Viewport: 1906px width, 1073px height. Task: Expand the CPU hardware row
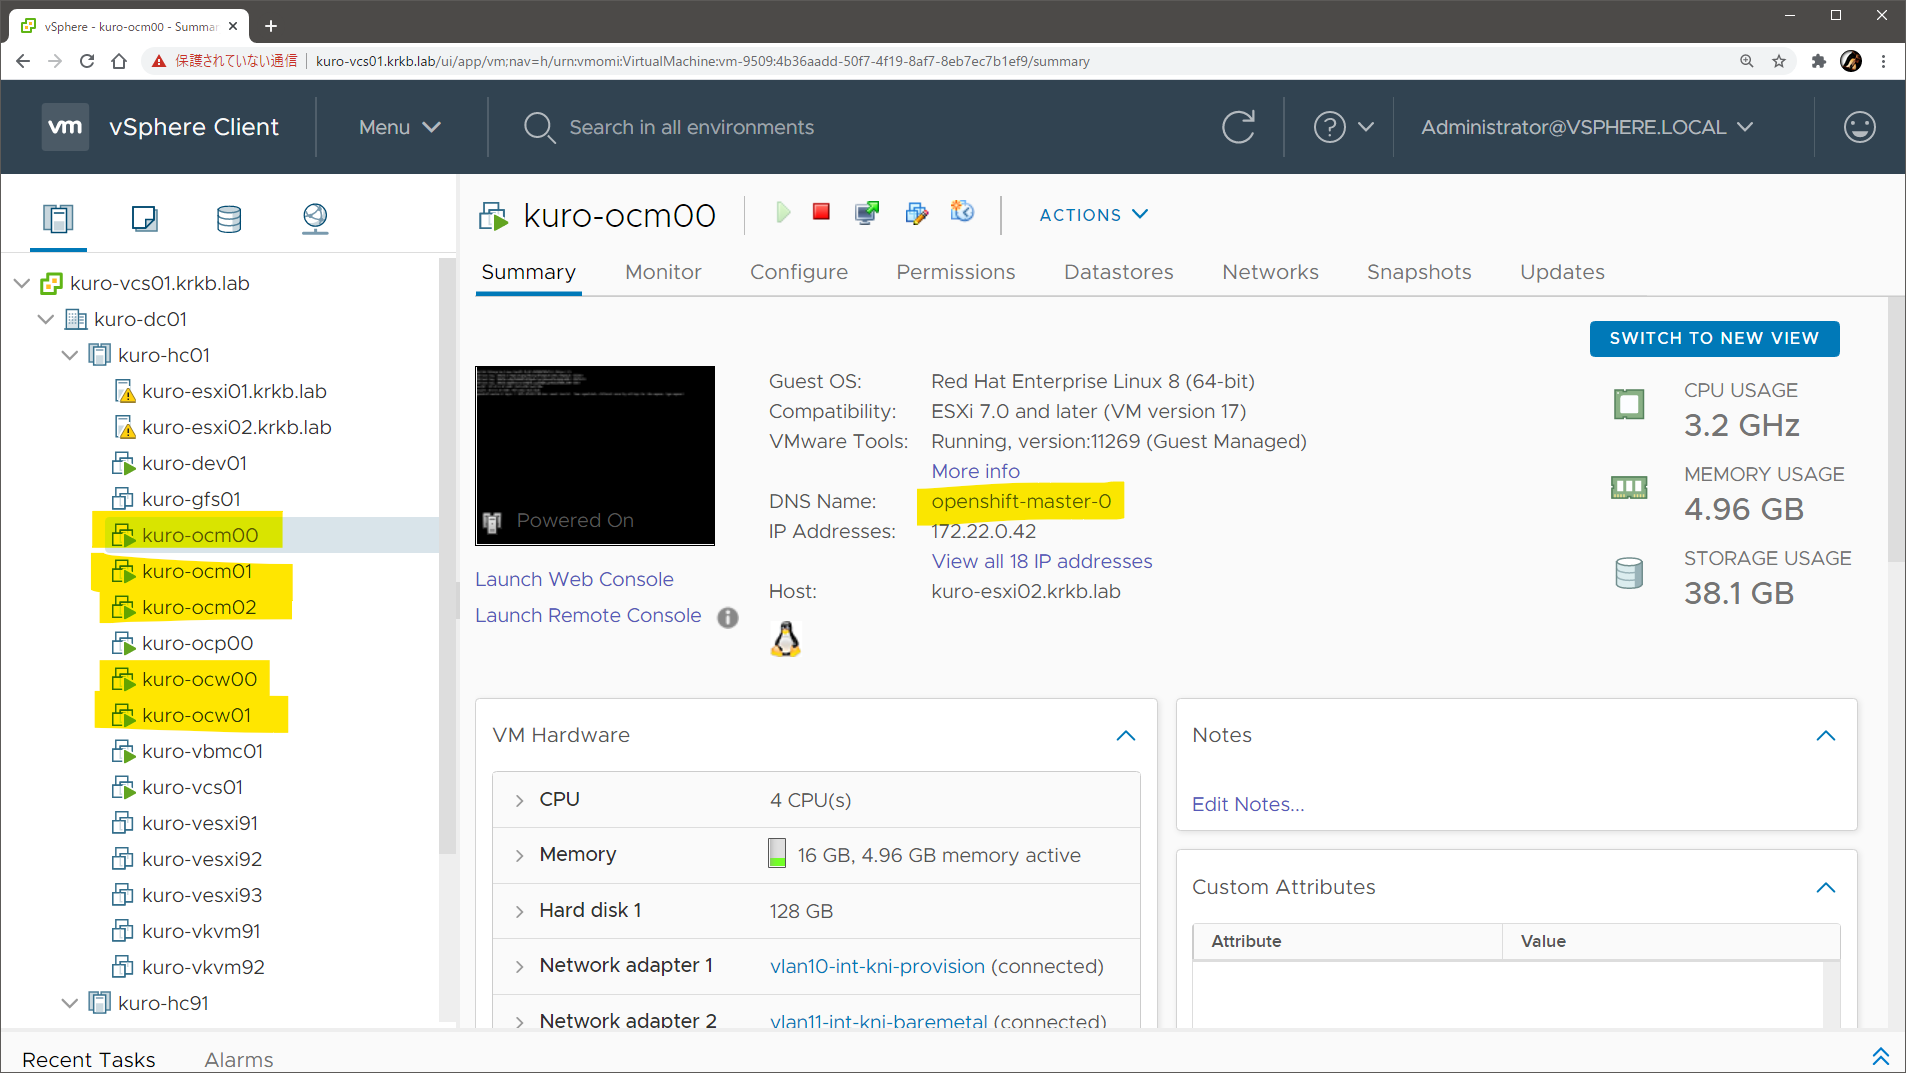click(x=519, y=800)
